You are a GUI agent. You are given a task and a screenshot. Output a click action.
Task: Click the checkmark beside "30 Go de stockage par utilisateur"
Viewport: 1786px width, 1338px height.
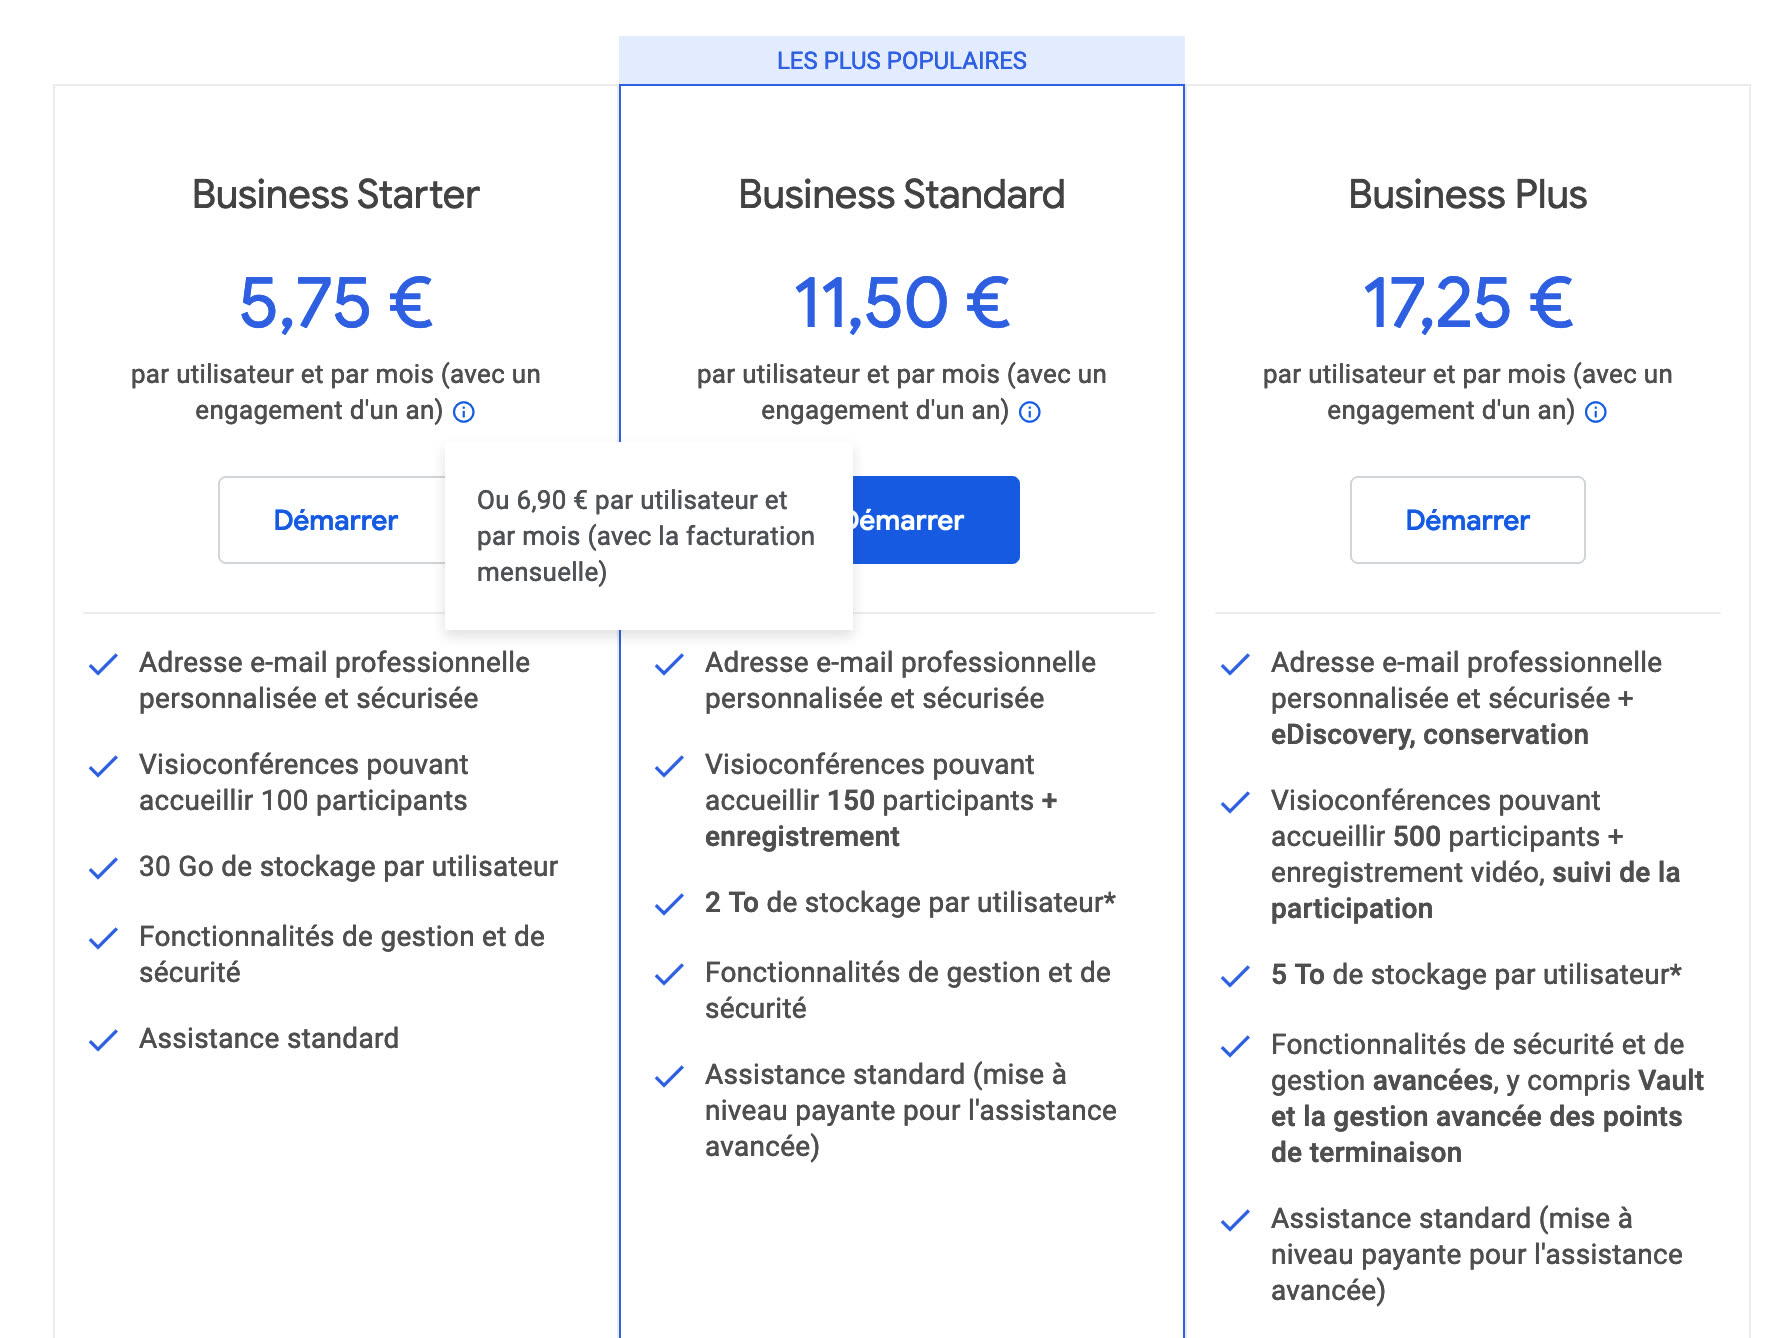(x=103, y=869)
